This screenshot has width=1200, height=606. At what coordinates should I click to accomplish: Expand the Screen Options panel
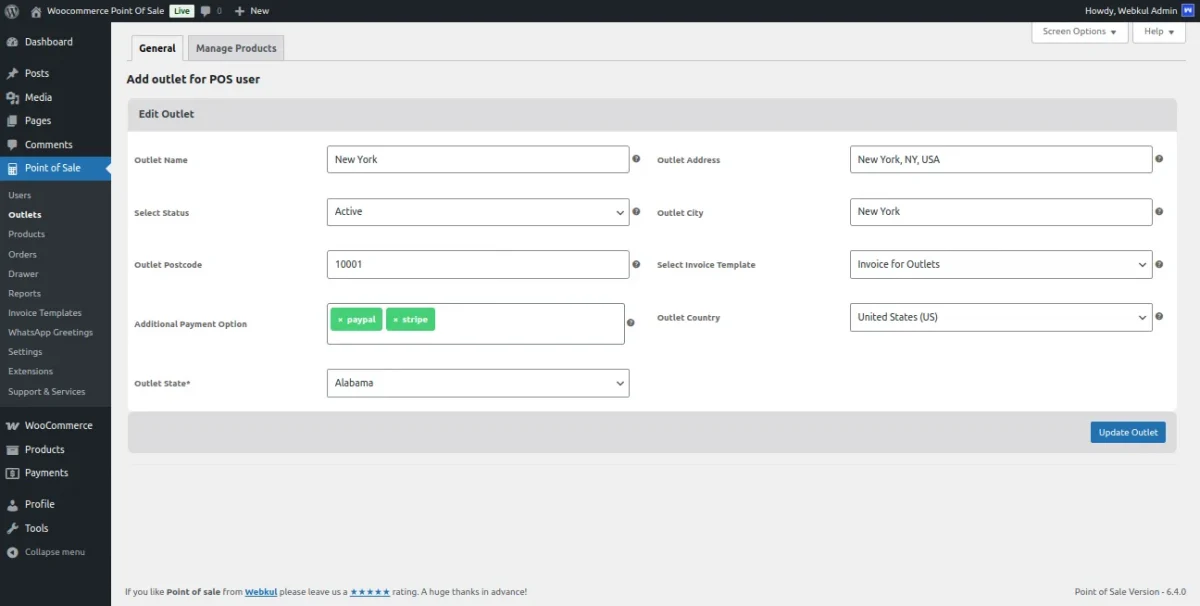point(1079,32)
